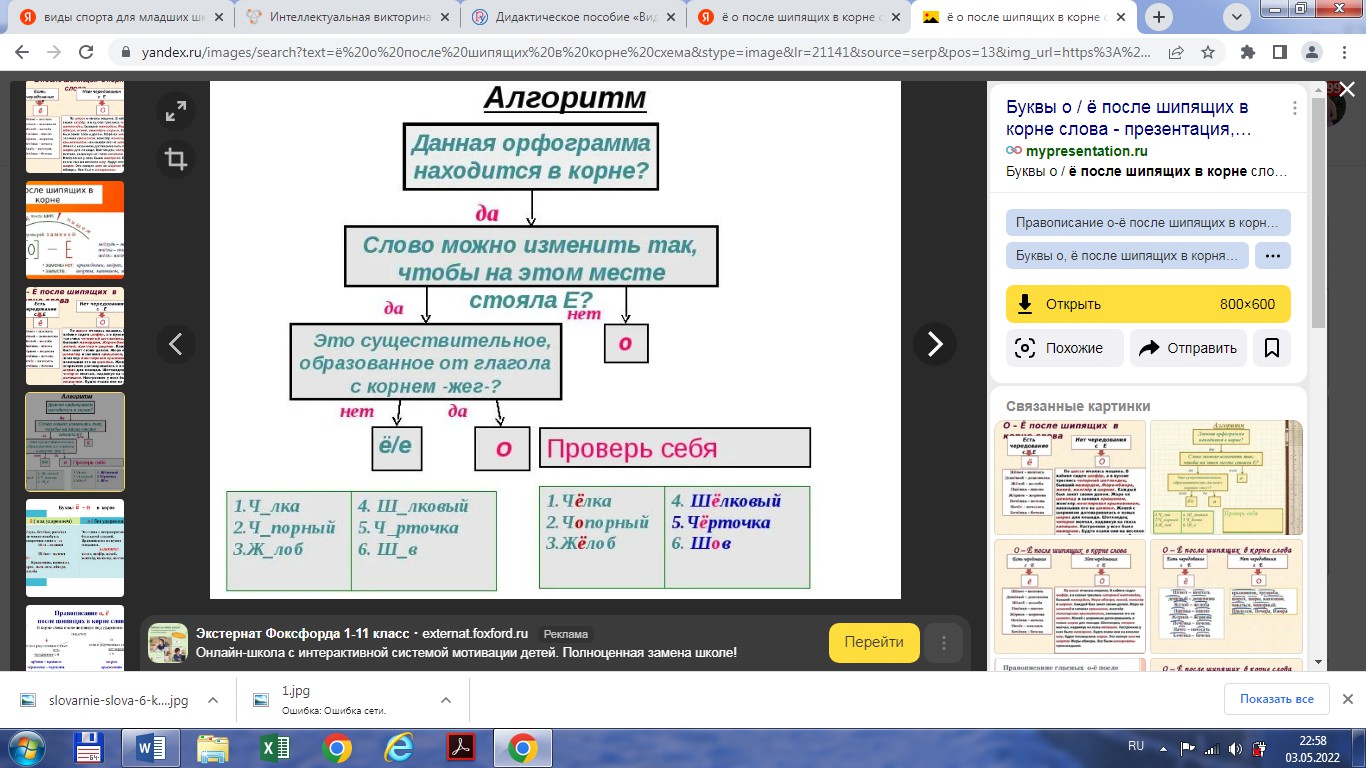Close the Yandex image viewer
This screenshot has width=1366, height=768.
[x=1346, y=90]
